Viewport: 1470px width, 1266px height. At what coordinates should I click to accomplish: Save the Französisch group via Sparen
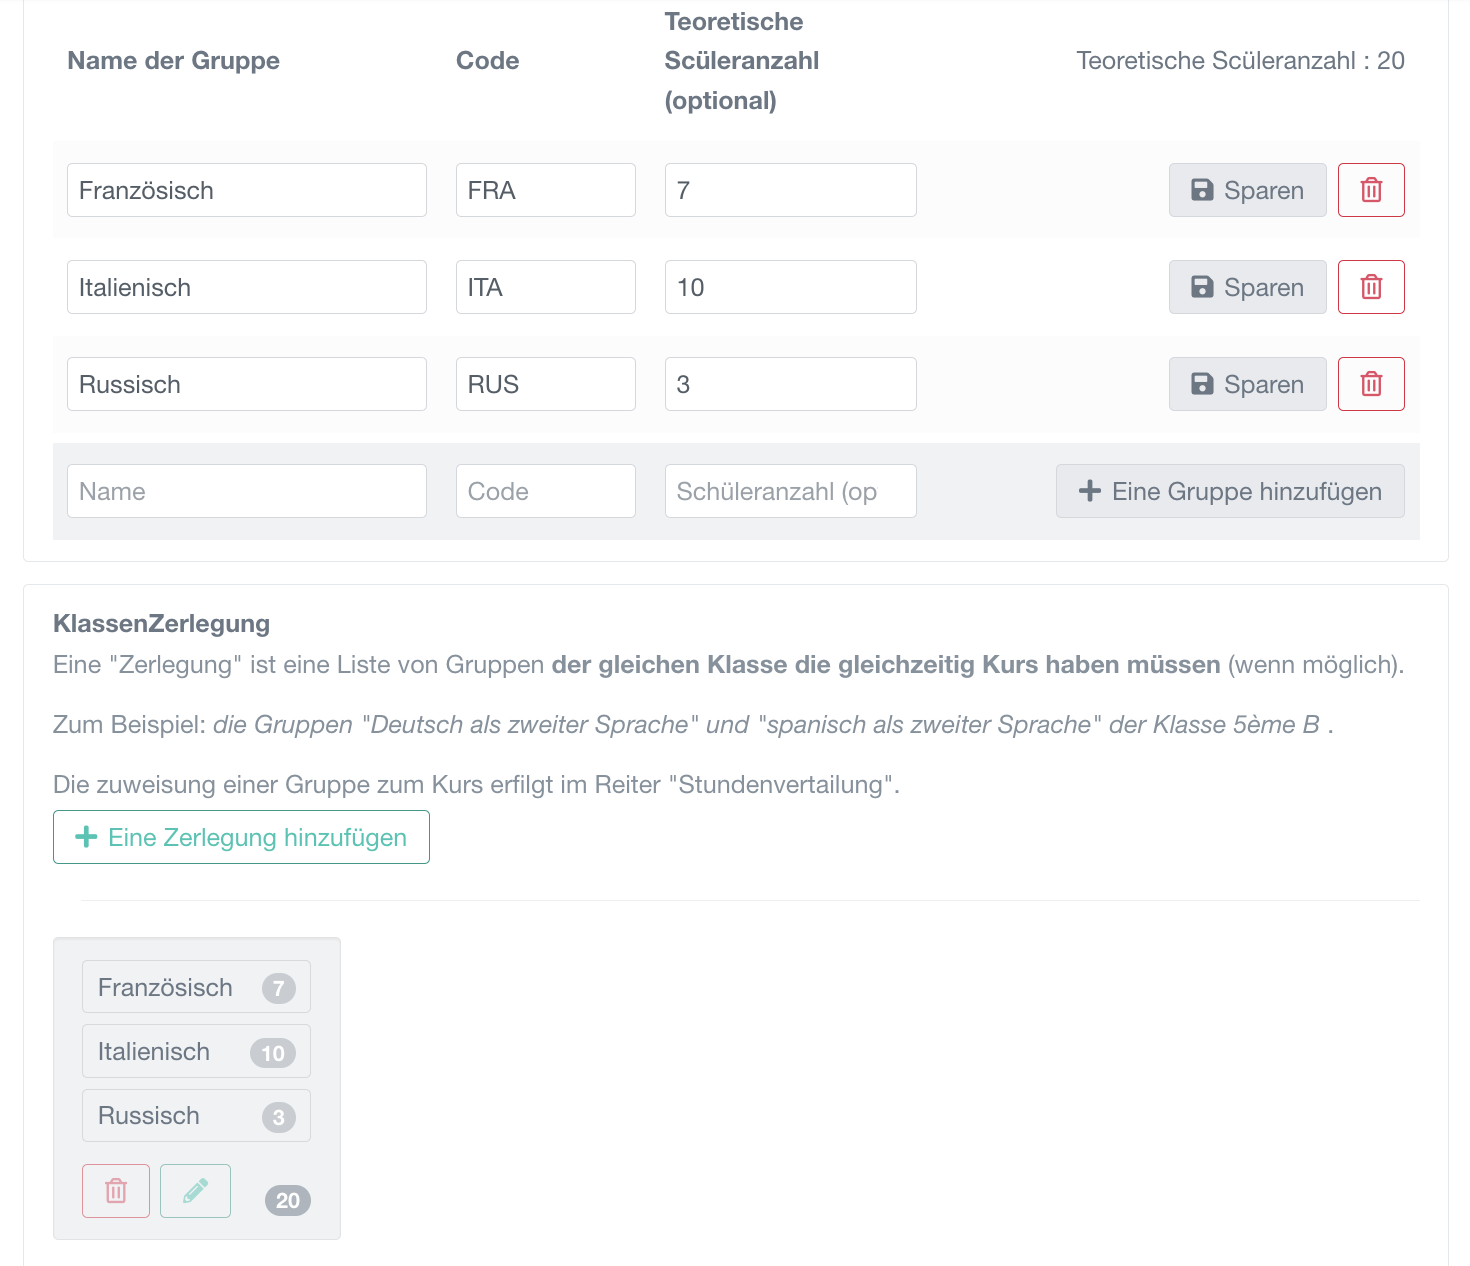click(x=1247, y=190)
